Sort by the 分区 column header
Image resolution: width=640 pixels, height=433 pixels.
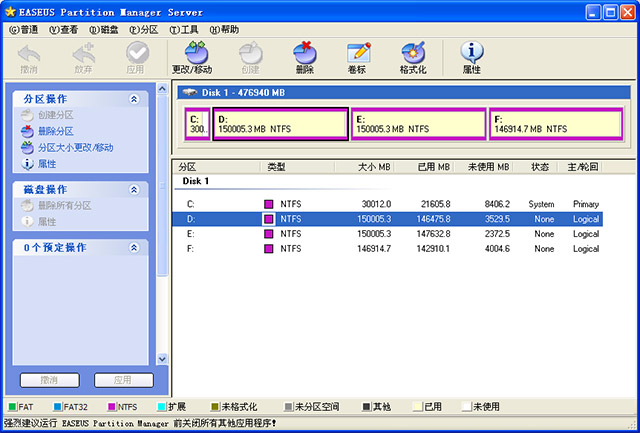coord(217,167)
